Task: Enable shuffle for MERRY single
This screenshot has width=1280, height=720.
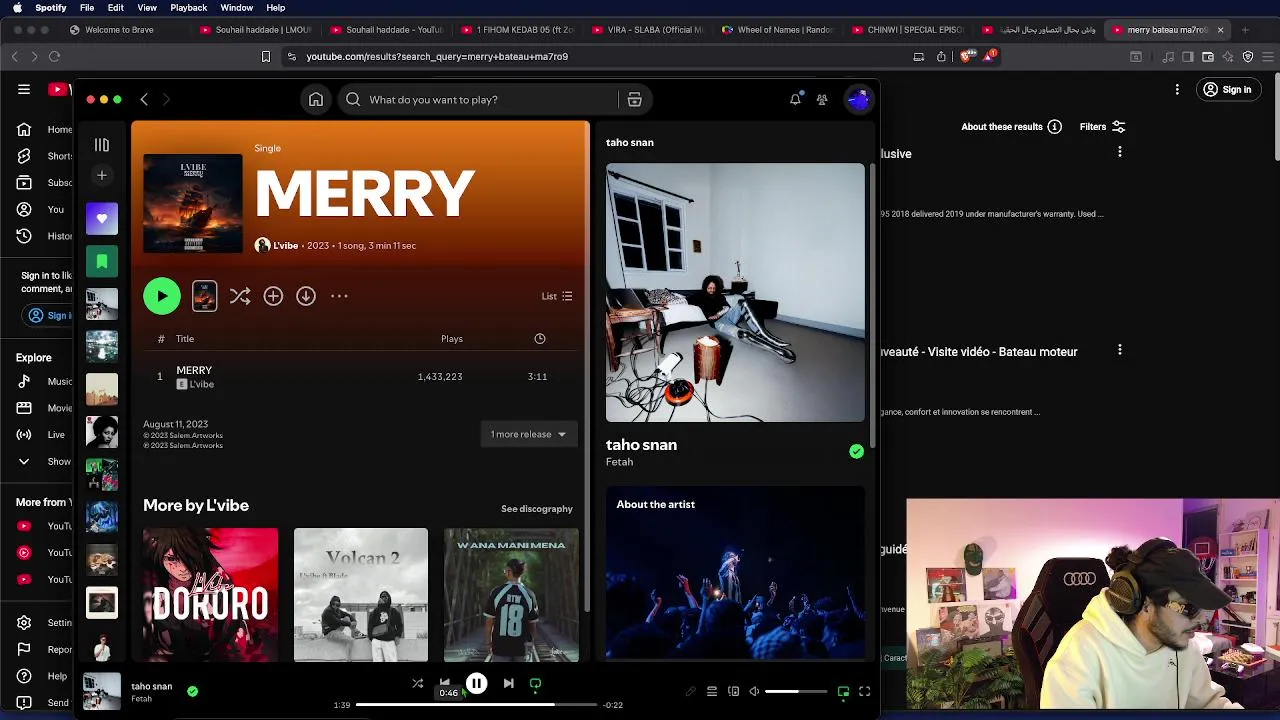Action: (x=240, y=296)
